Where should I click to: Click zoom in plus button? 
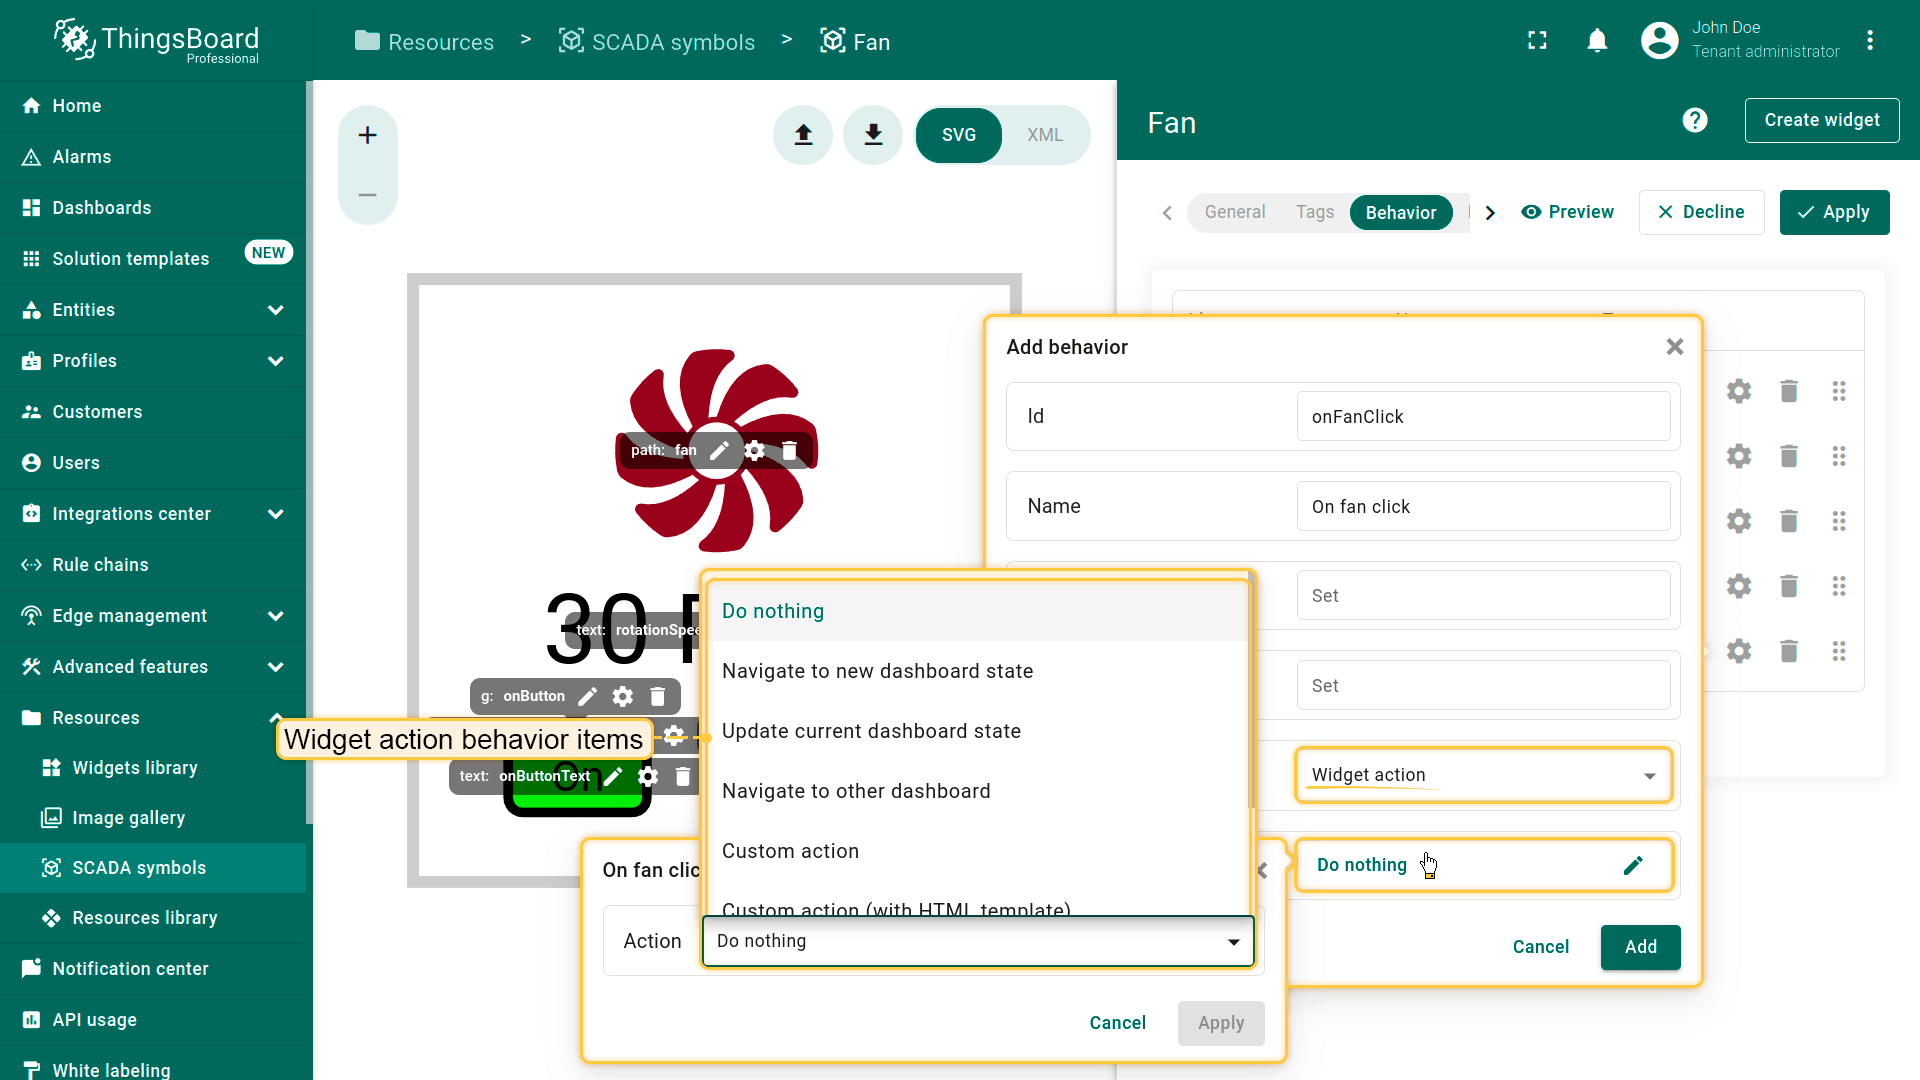click(368, 135)
